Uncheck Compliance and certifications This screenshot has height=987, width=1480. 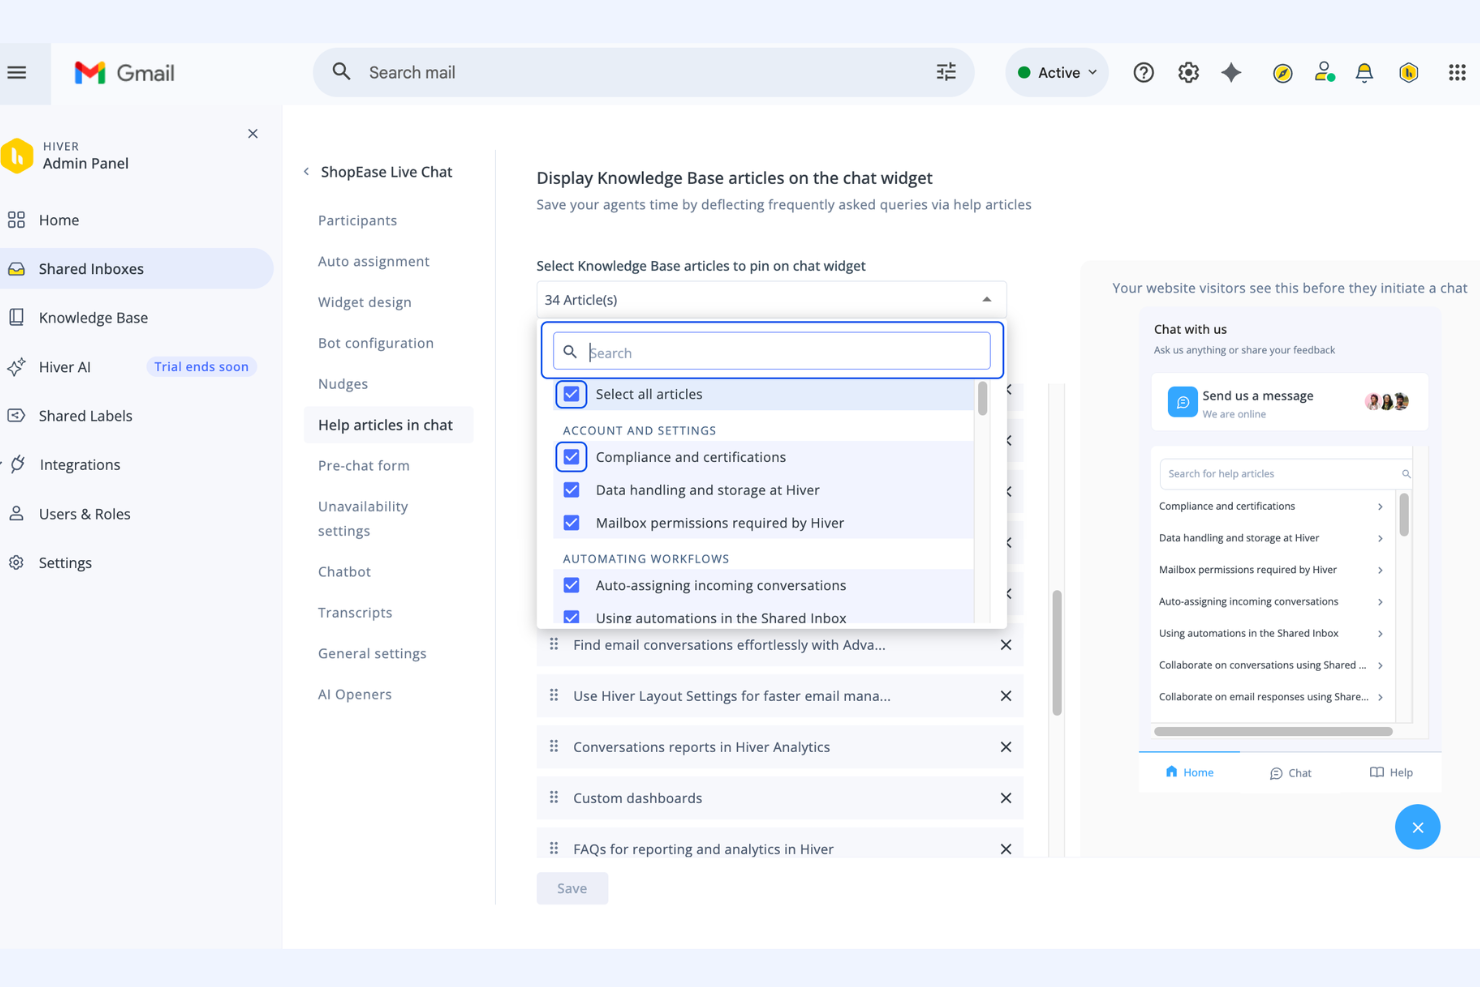[571, 457]
